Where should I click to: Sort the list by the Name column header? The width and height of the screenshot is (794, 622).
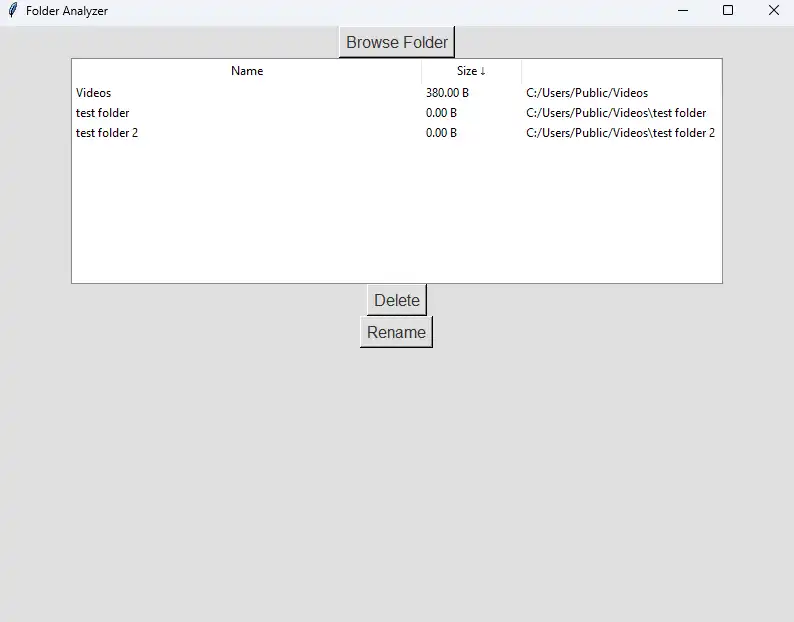247,71
